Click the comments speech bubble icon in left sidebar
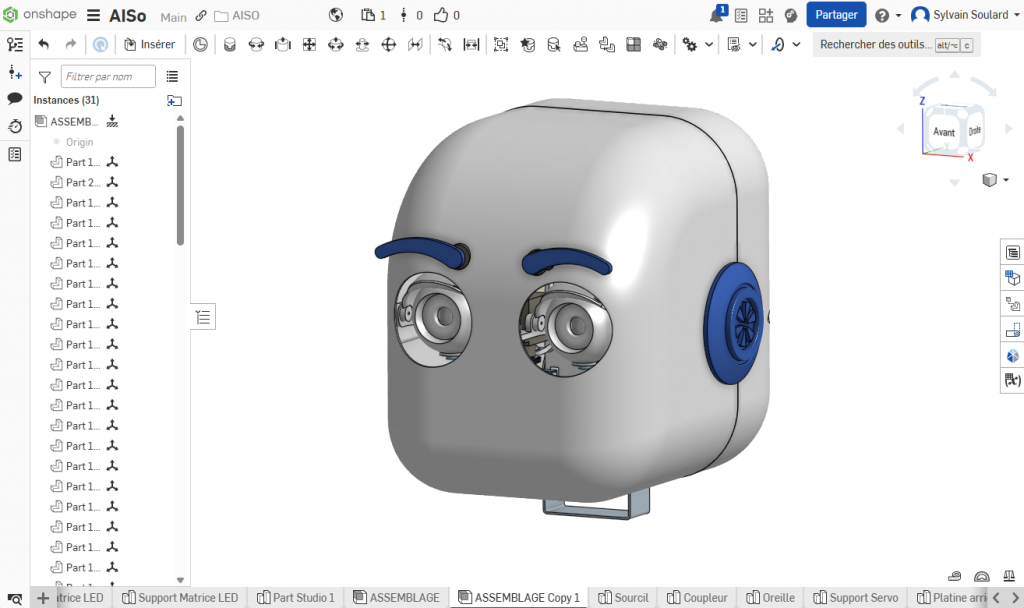 coord(15,98)
